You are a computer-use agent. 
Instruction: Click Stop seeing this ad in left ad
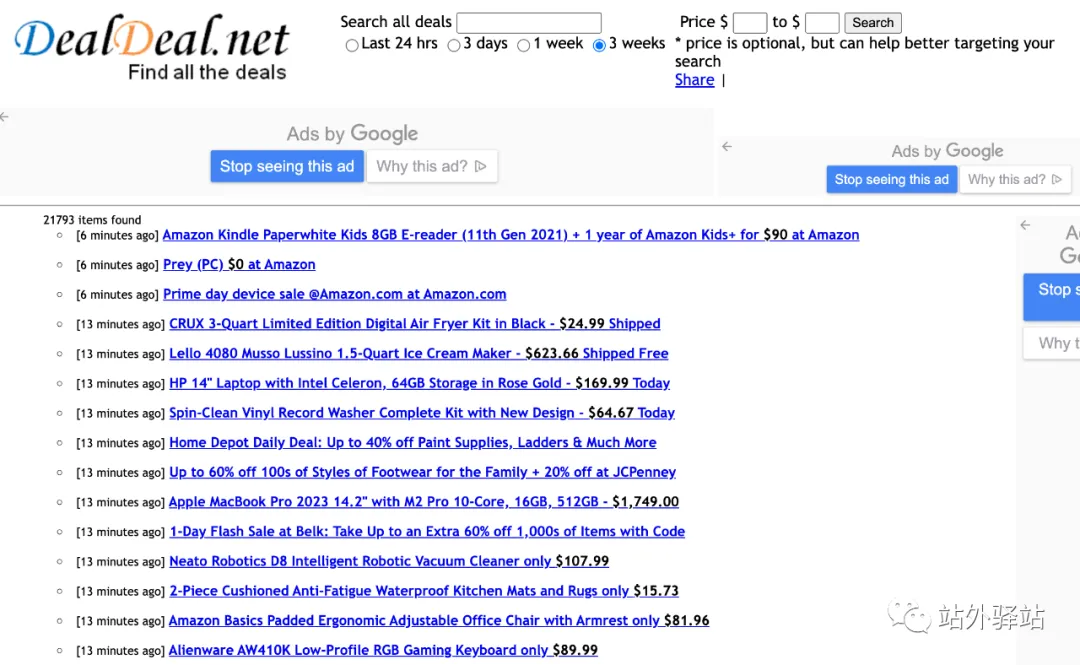tap(287, 166)
